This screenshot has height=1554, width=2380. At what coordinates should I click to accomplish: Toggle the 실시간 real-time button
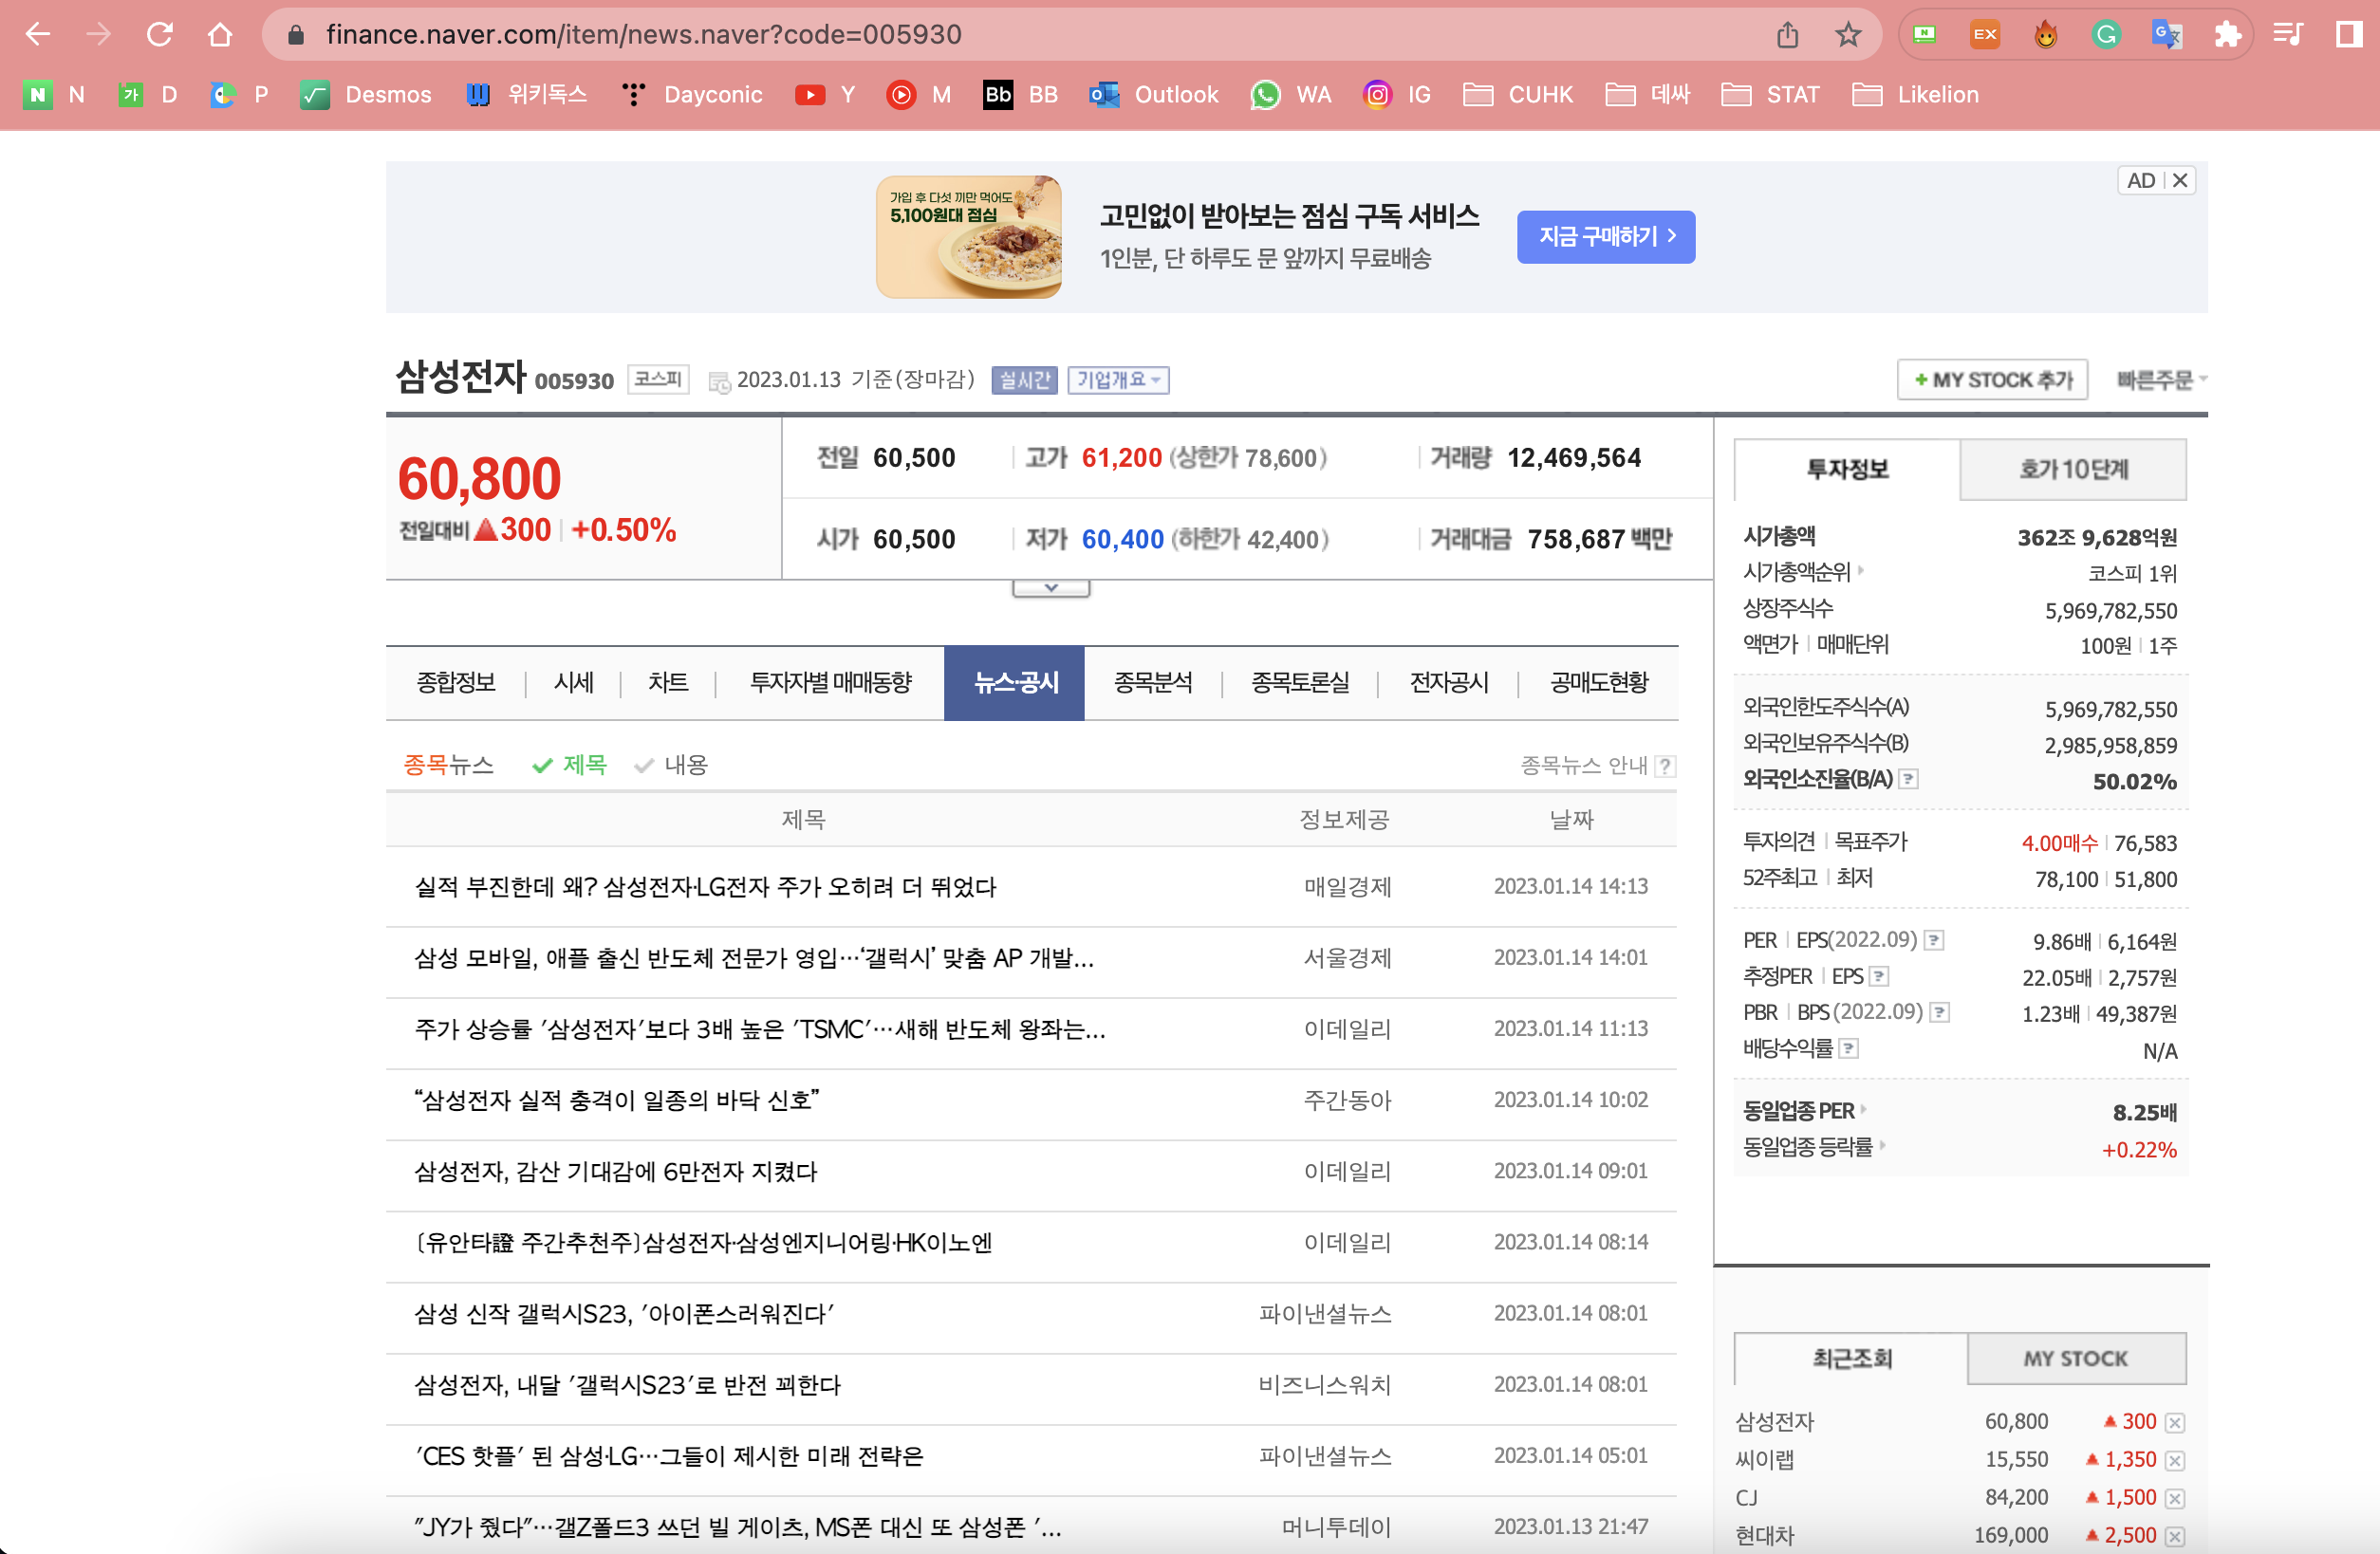[1024, 380]
